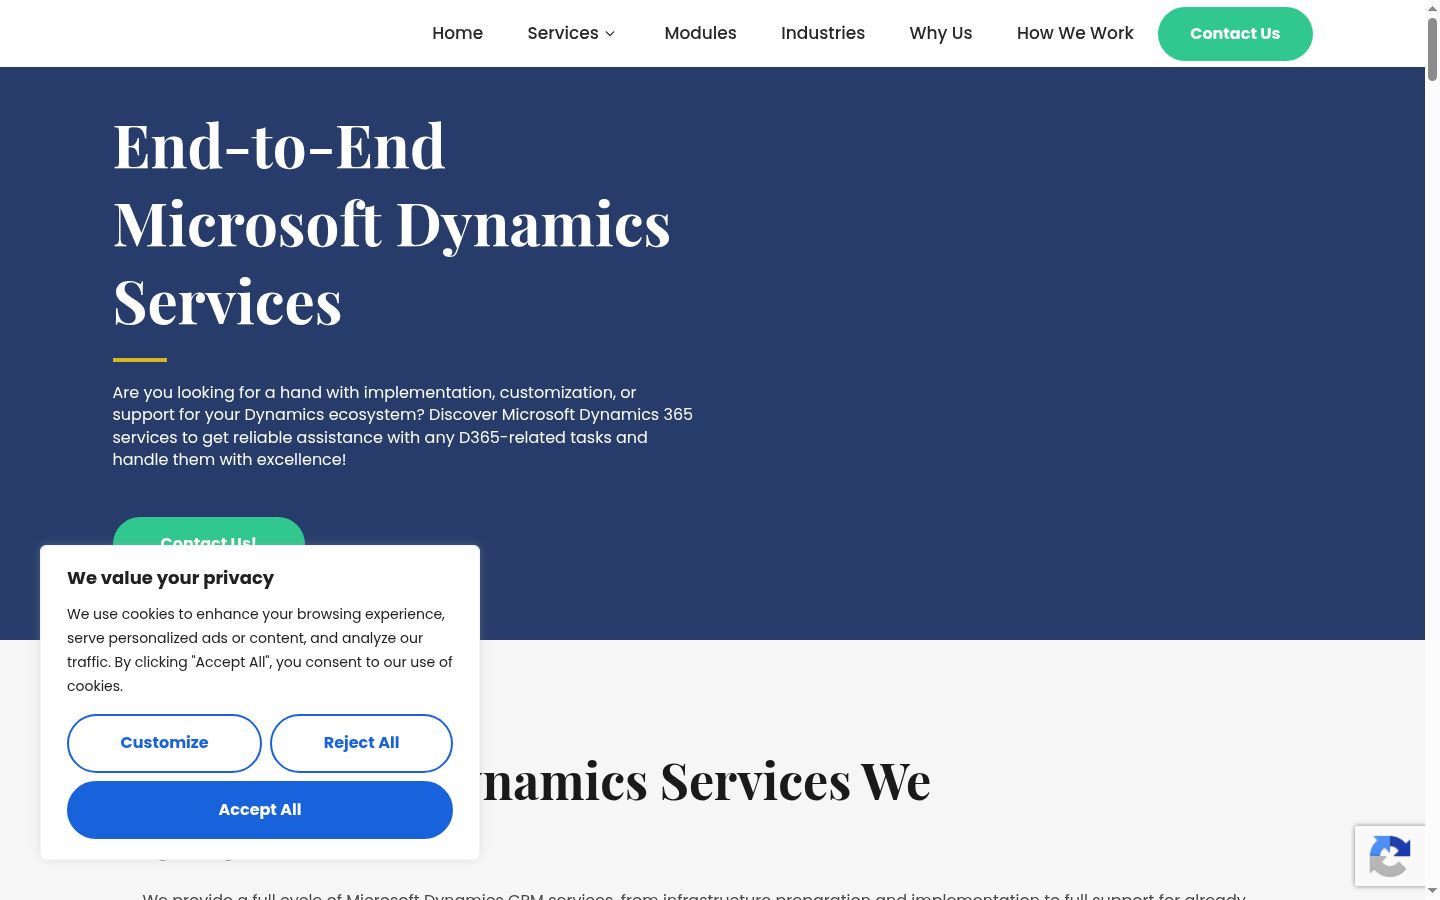Customize cookie preferences

(164, 743)
